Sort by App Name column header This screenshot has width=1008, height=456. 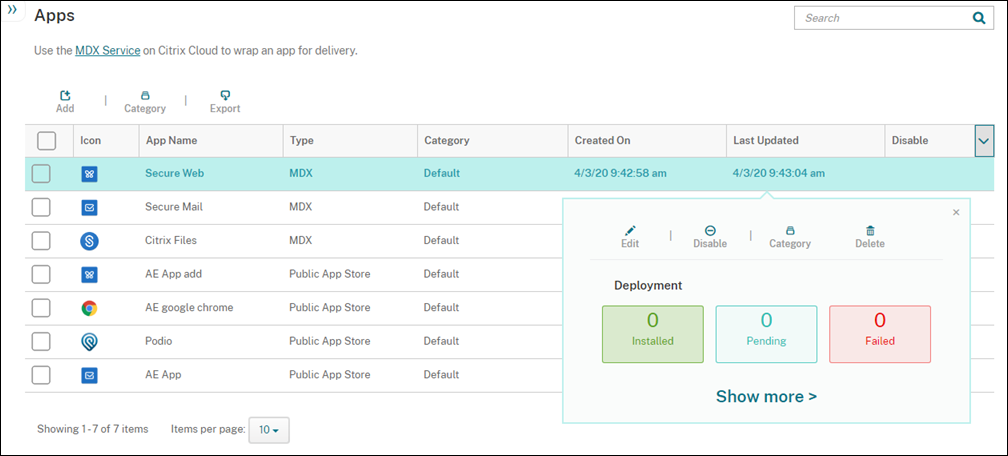[171, 141]
